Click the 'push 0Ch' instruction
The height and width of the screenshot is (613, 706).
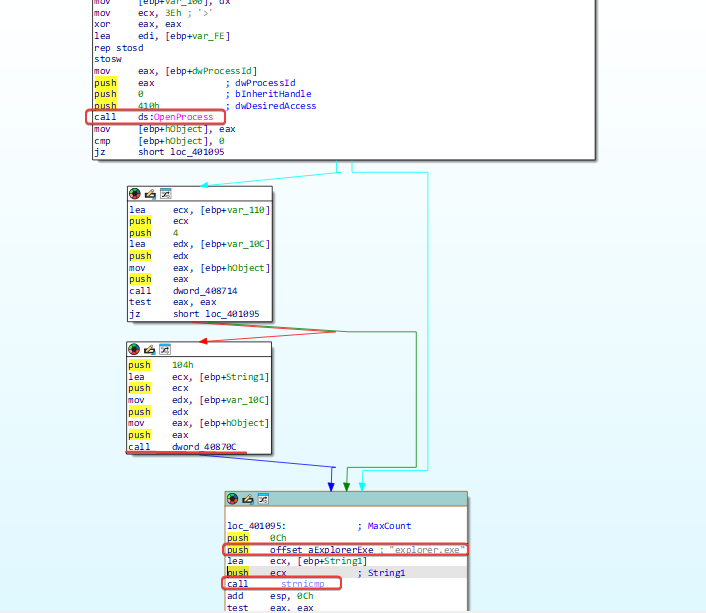tap(257, 538)
